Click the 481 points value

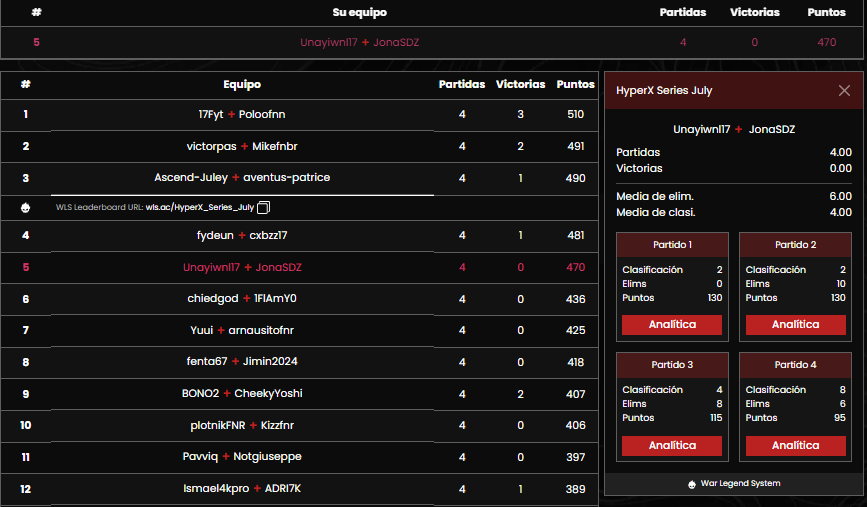[x=575, y=236]
